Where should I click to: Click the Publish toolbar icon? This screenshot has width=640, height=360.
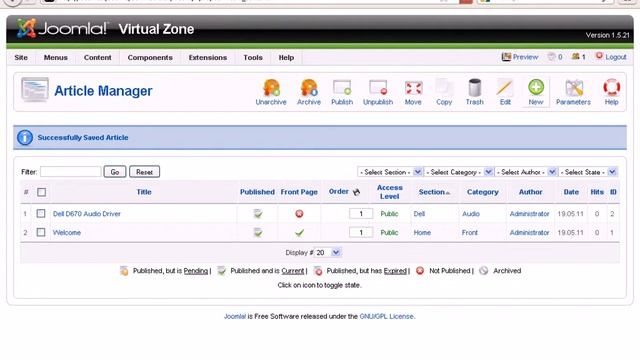click(342, 92)
